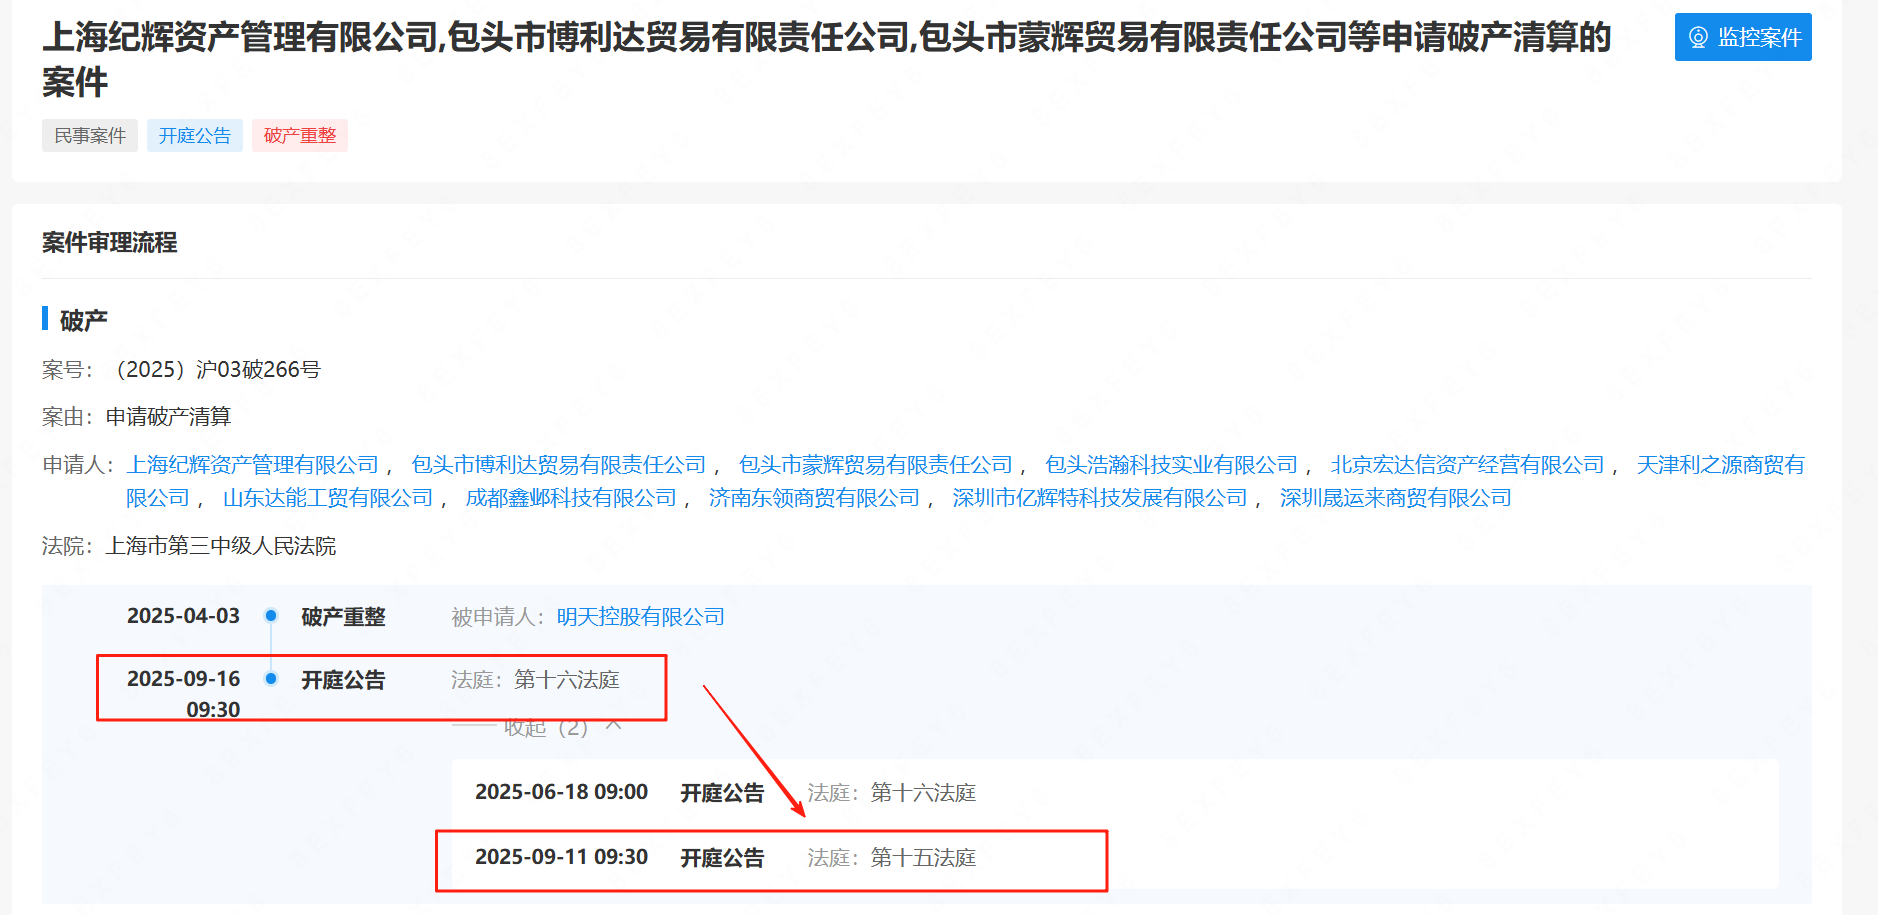Open applicant 包头市博利达贸易有限责任公司 link
Screen dimensions: 1878x915
pos(559,465)
